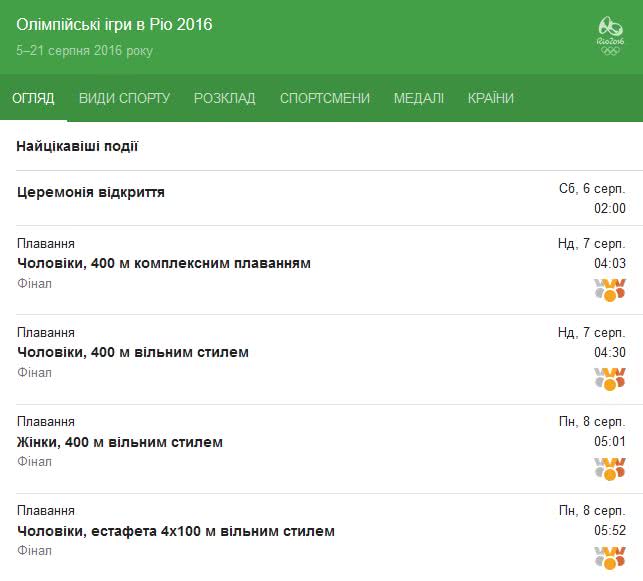Click the Нд, 7 серп. date above 04:30
The width and height of the screenshot is (643, 581).
[x=592, y=333]
